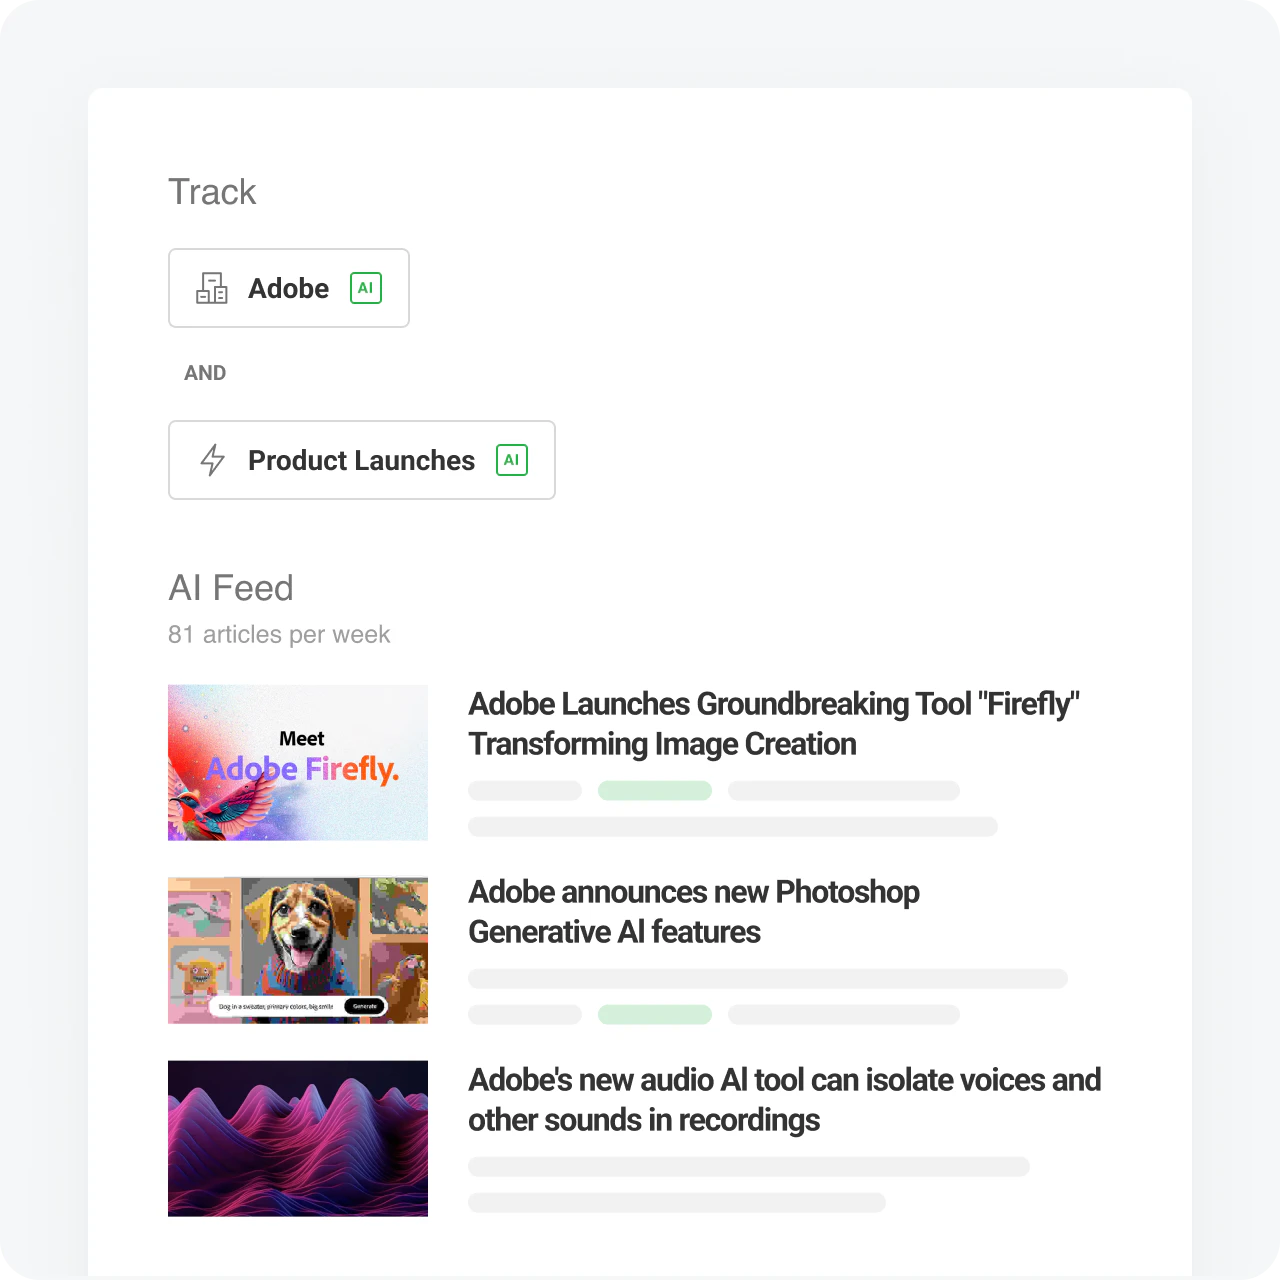Click the pixelated dog image thumbnail
The width and height of the screenshot is (1280, 1280).
[x=297, y=950]
